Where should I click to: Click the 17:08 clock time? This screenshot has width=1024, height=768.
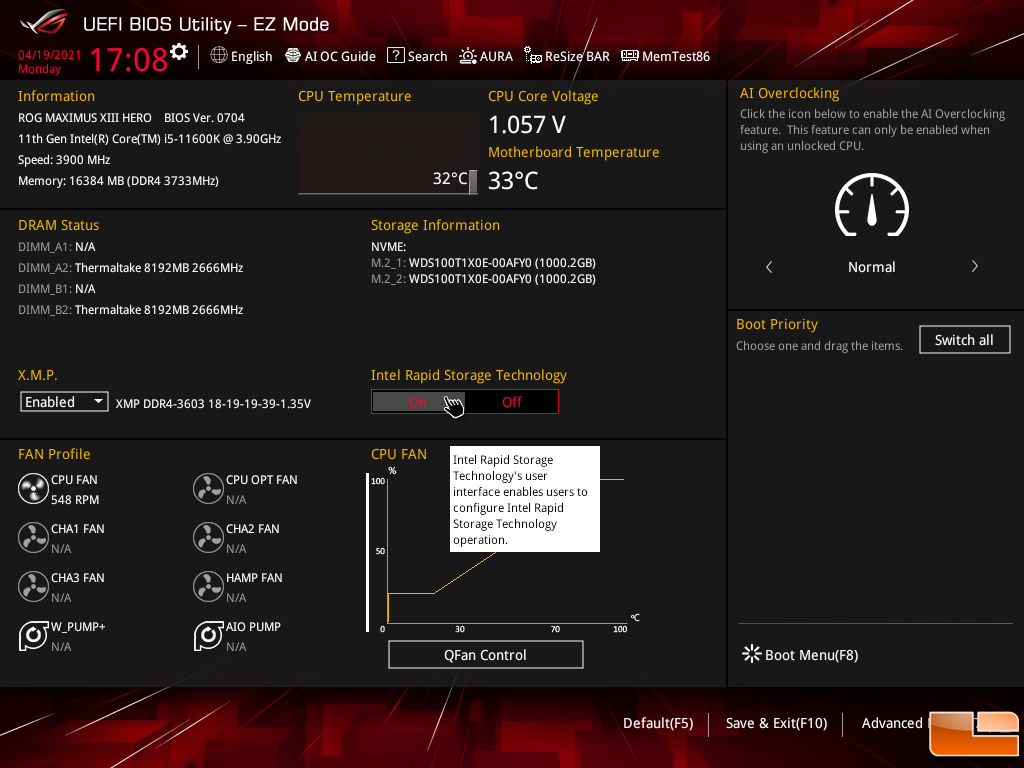point(129,59)
